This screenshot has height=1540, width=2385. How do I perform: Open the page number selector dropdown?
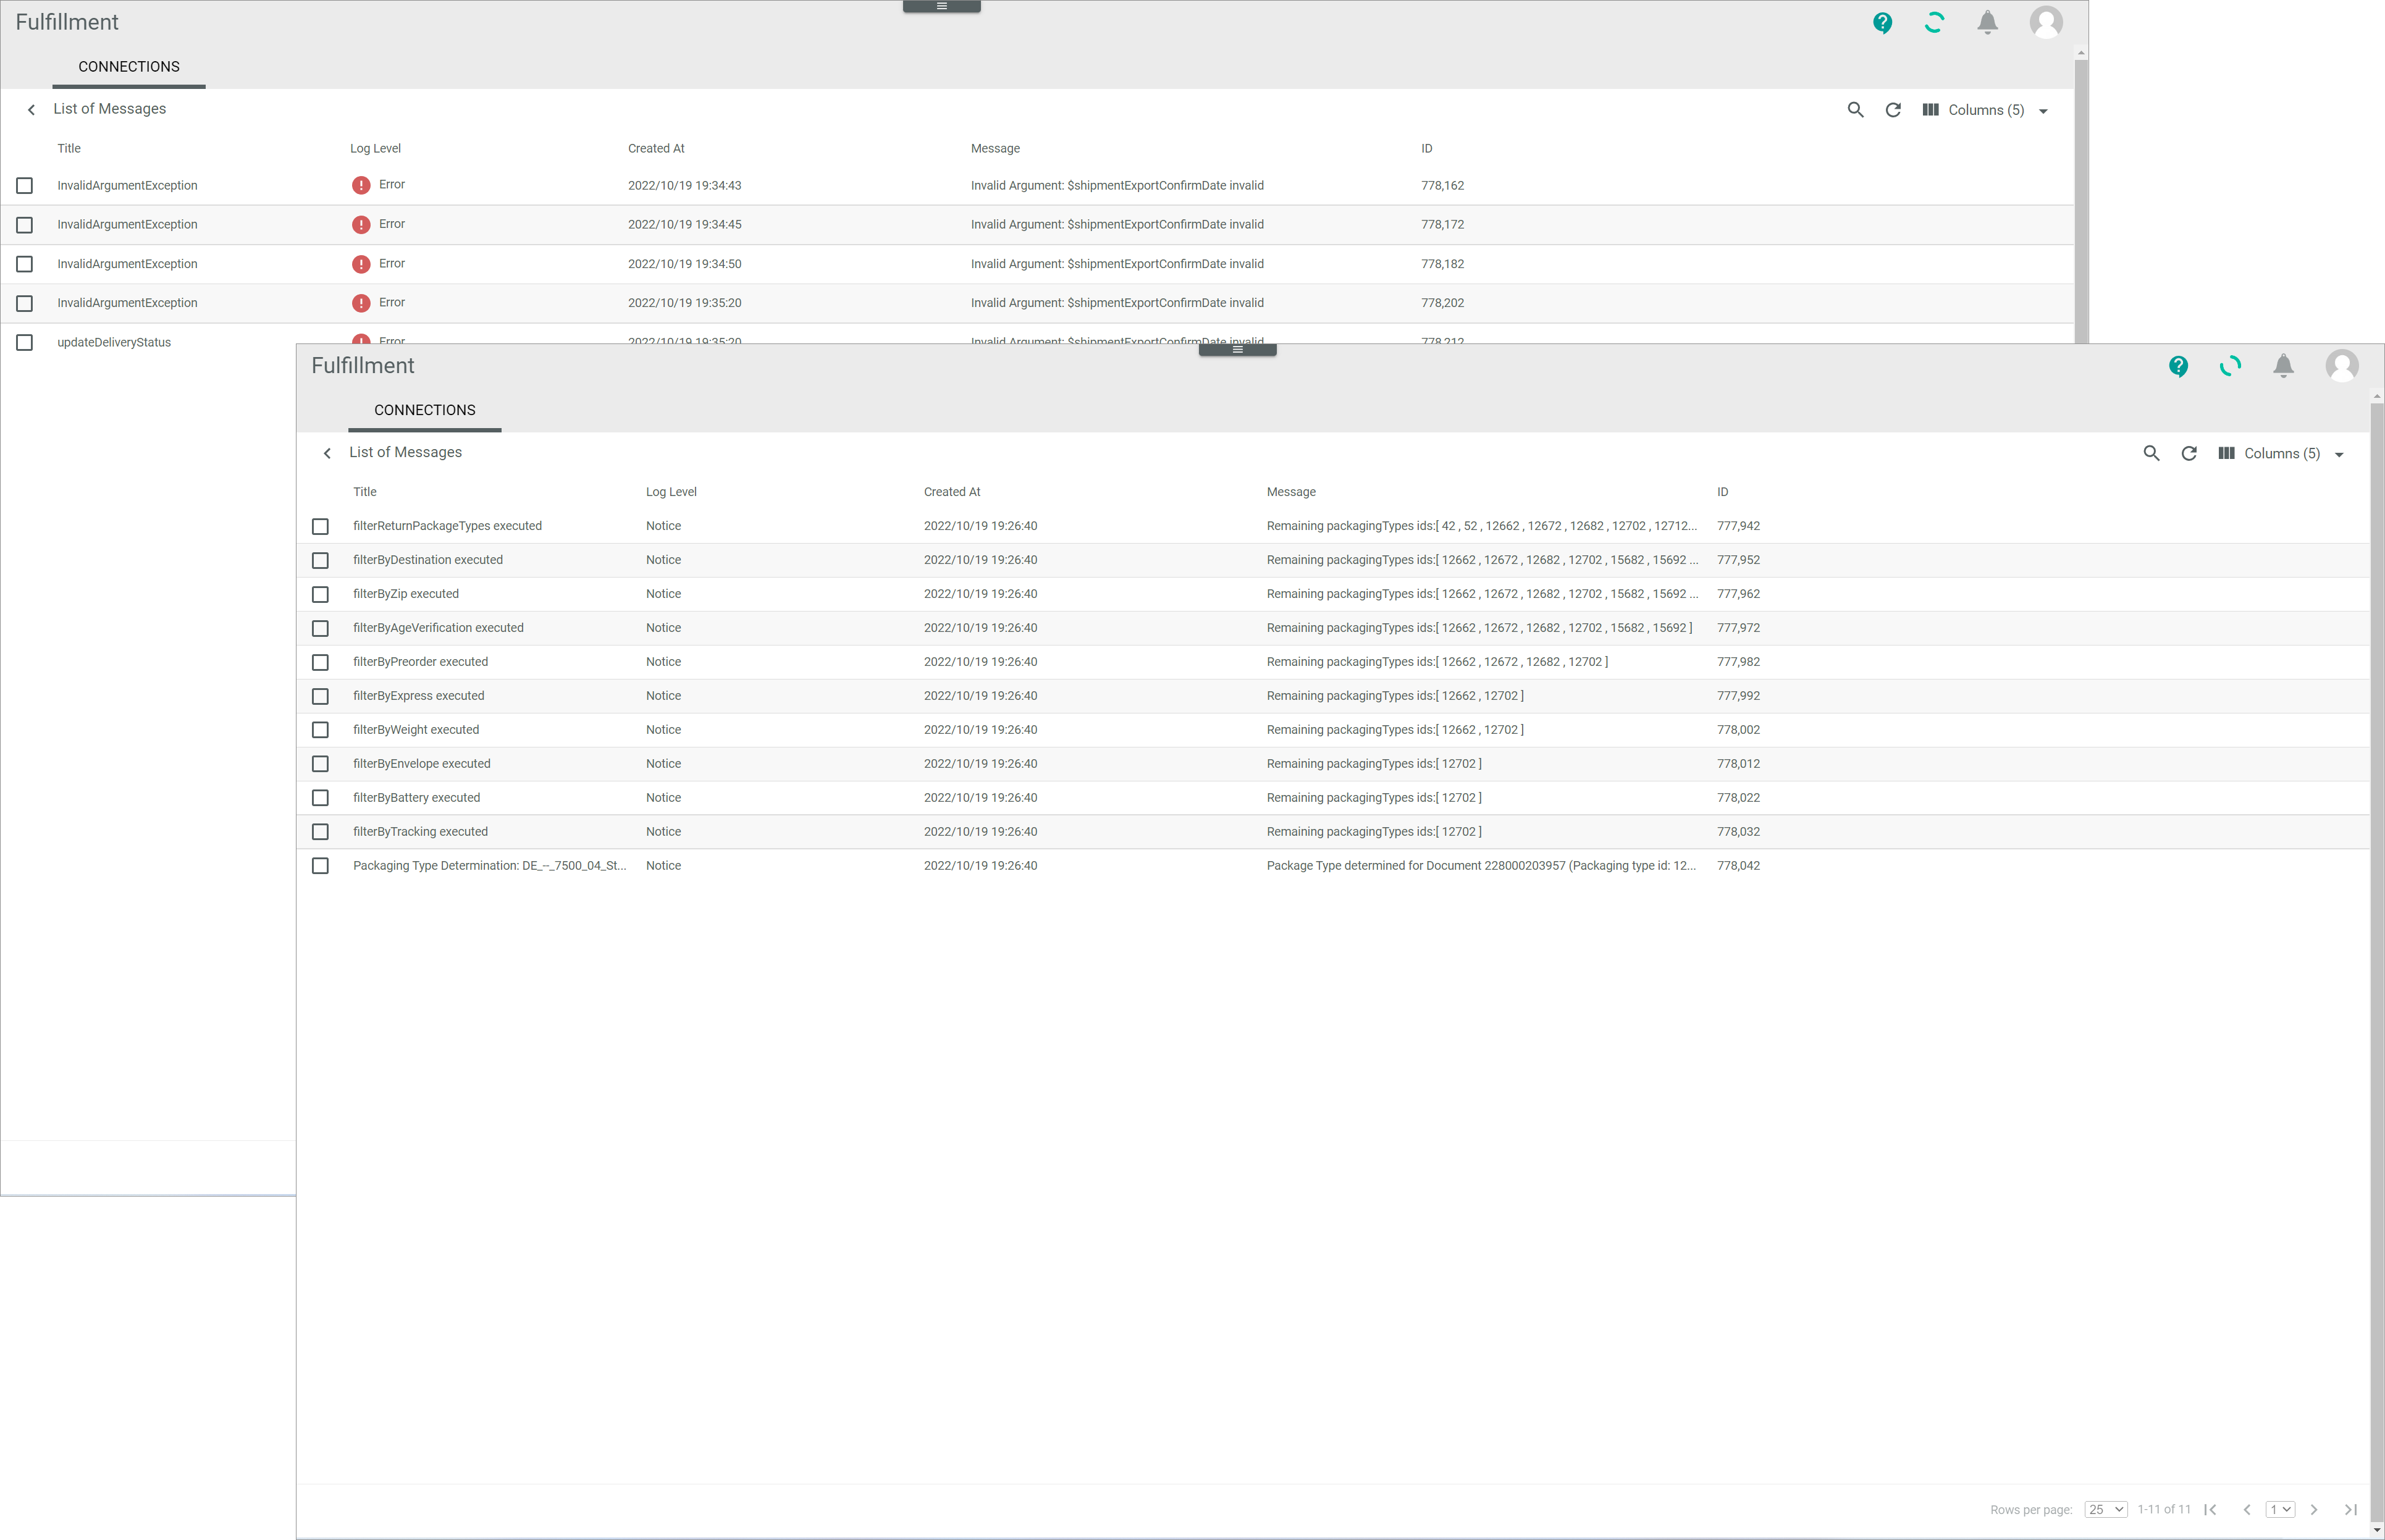pos(2279,1509)
